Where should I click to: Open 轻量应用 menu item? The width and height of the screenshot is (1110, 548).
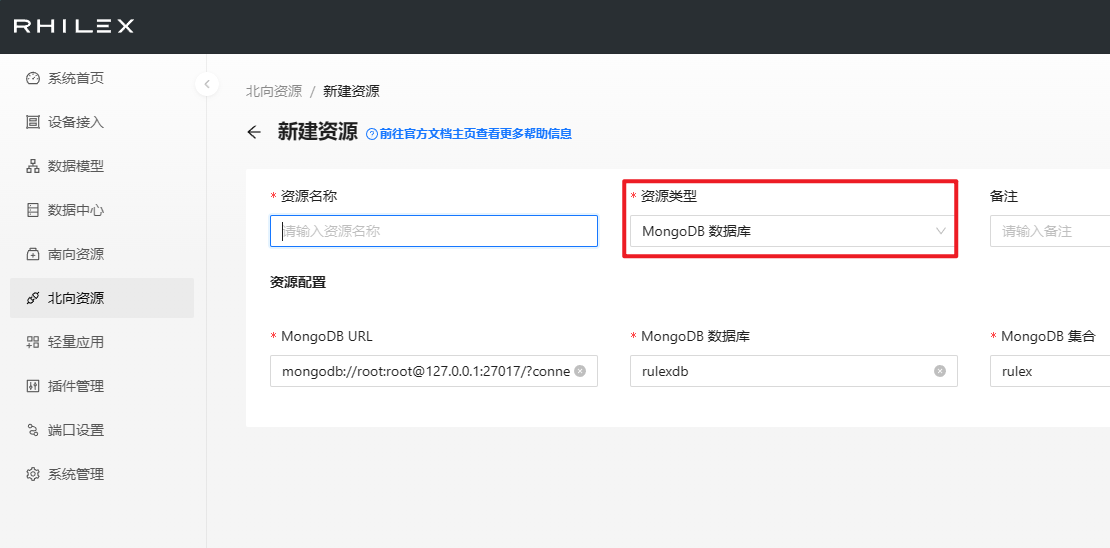point(102,342)
